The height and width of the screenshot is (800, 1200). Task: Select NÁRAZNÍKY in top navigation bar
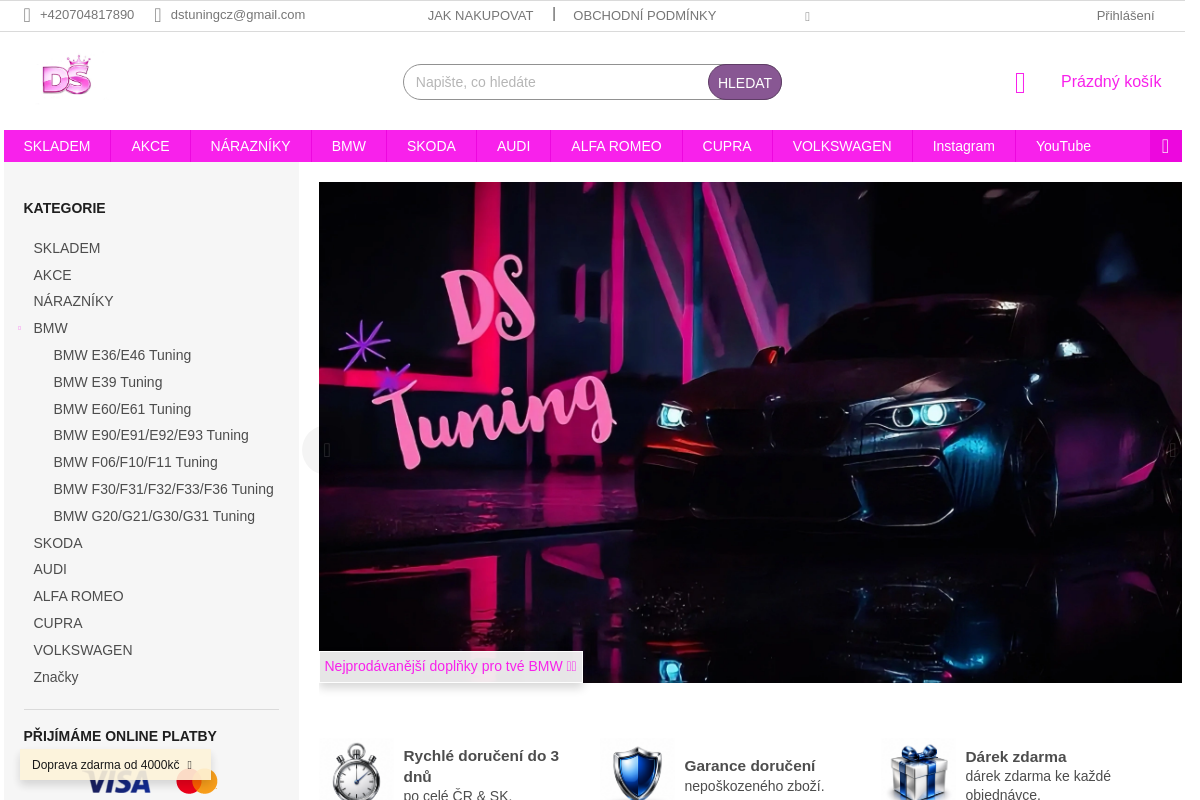point(250,146)
